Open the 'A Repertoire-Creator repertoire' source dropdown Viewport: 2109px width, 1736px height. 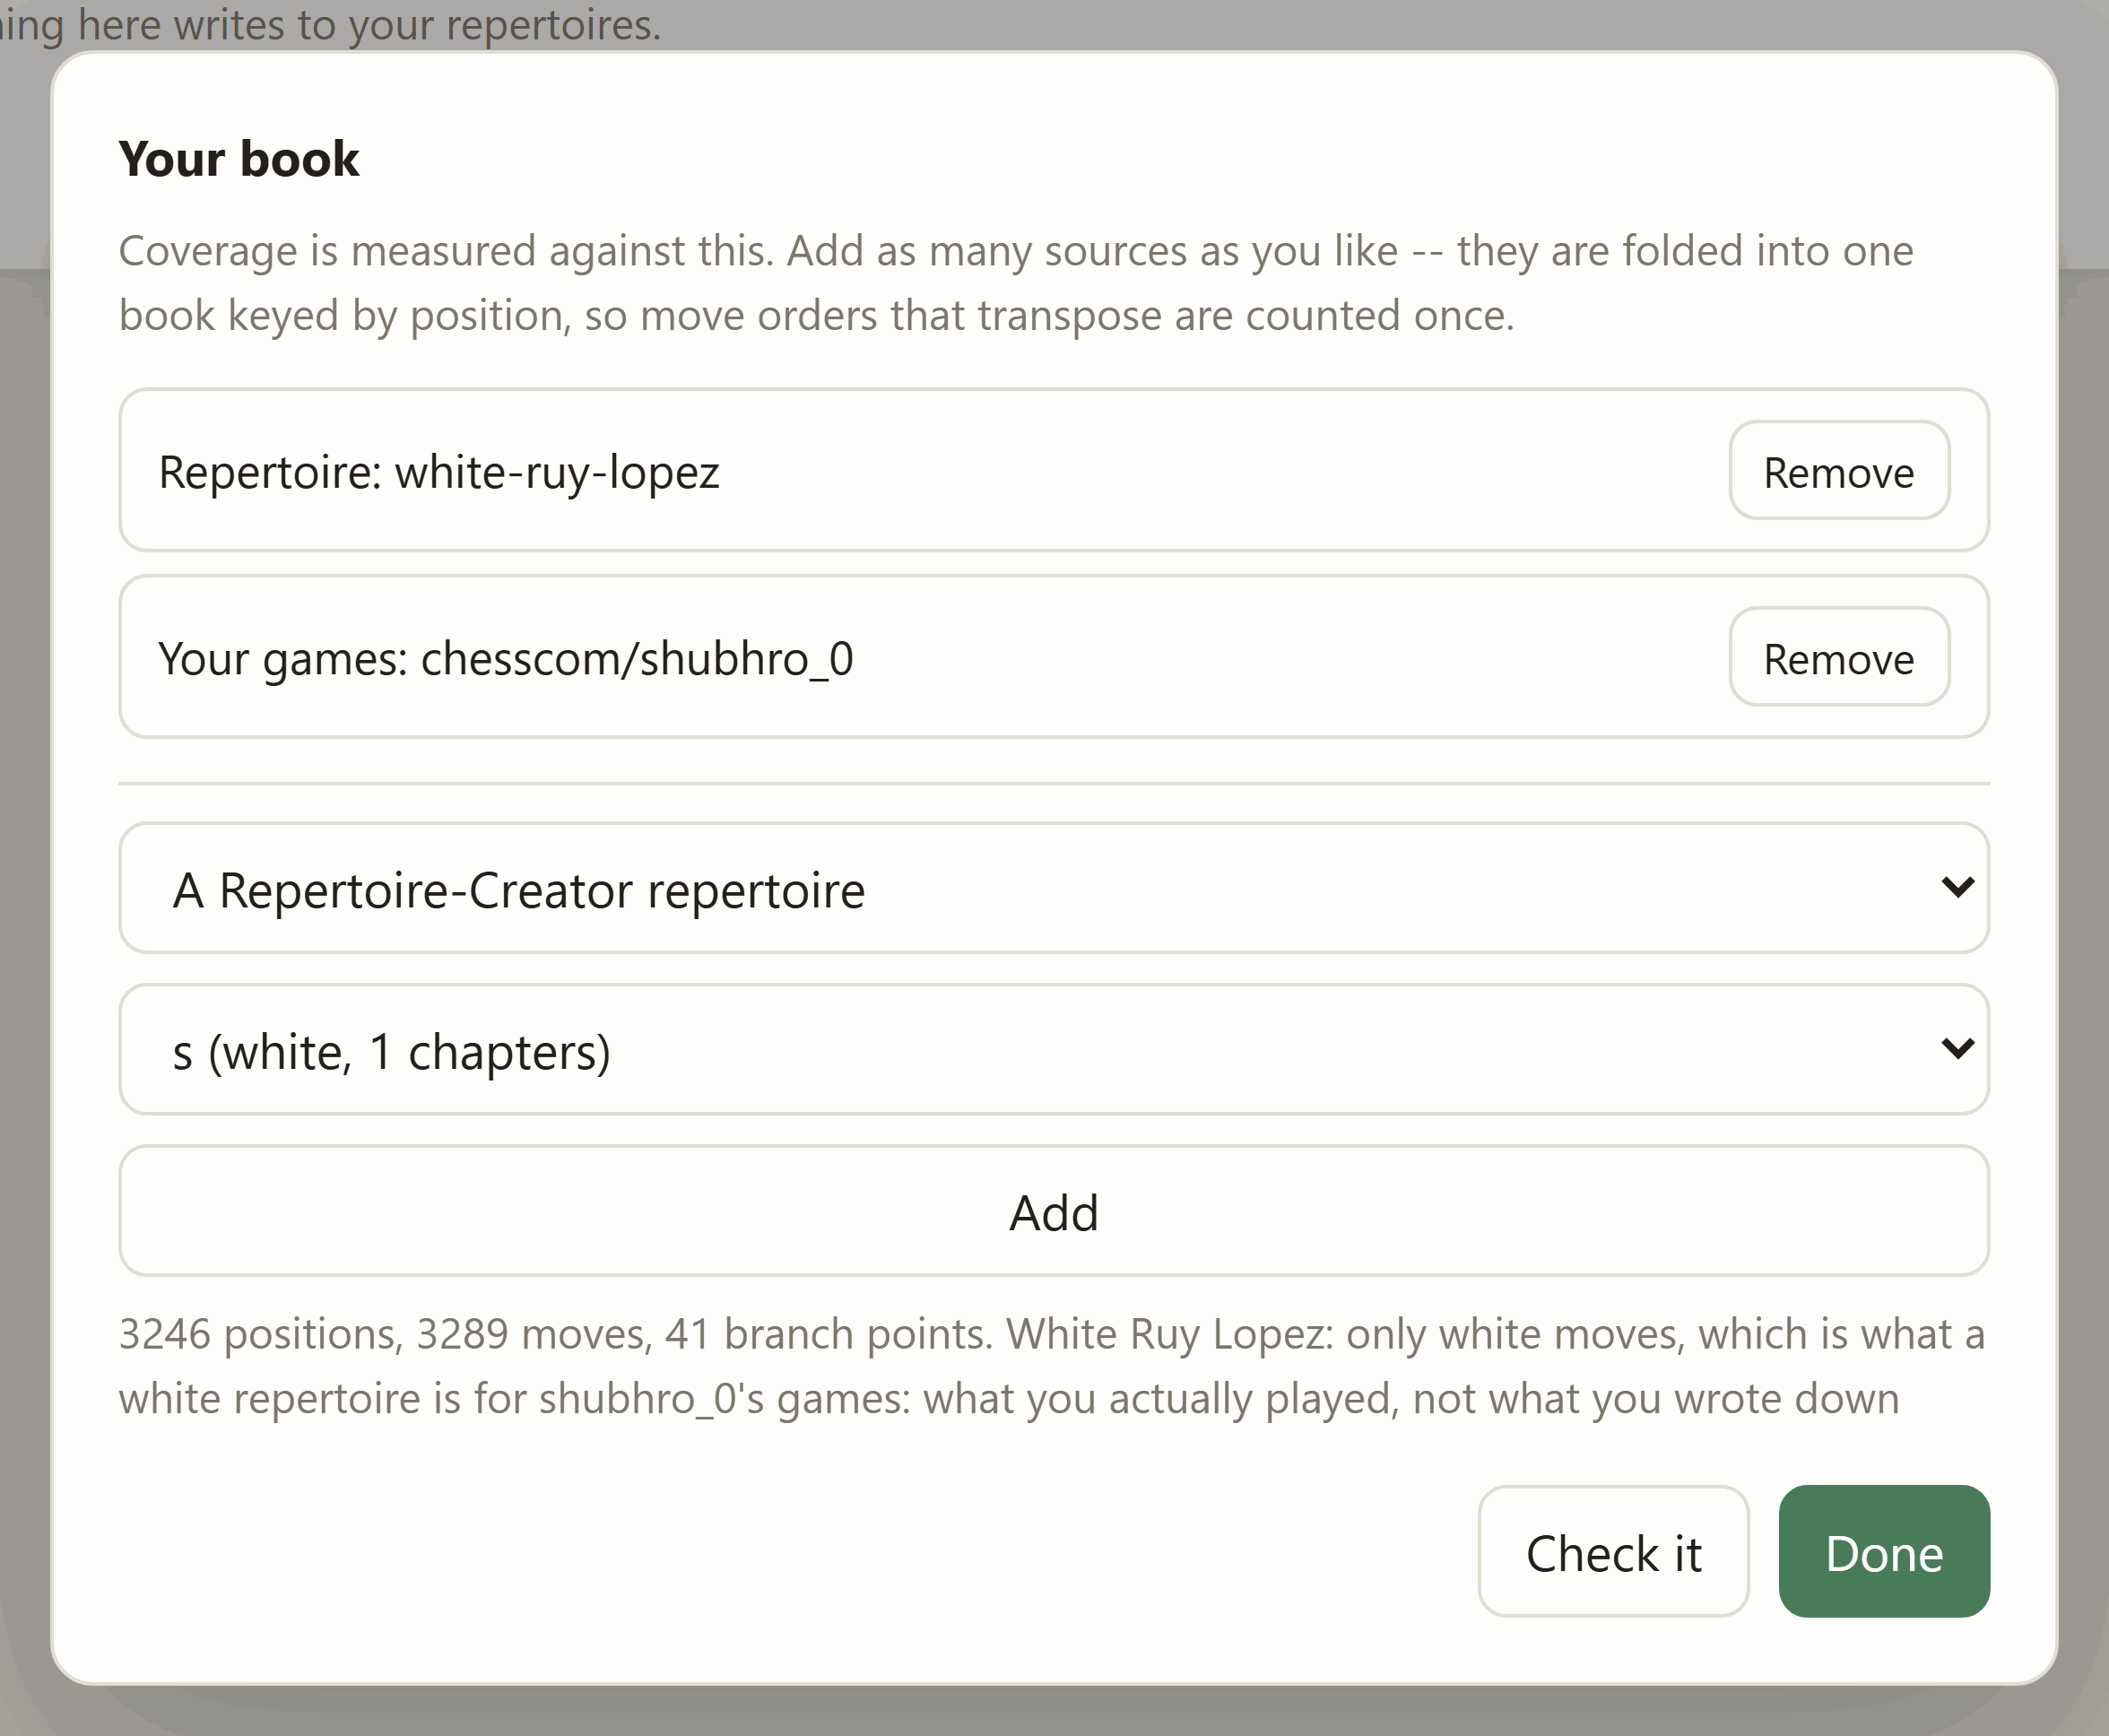point(1054,888)
